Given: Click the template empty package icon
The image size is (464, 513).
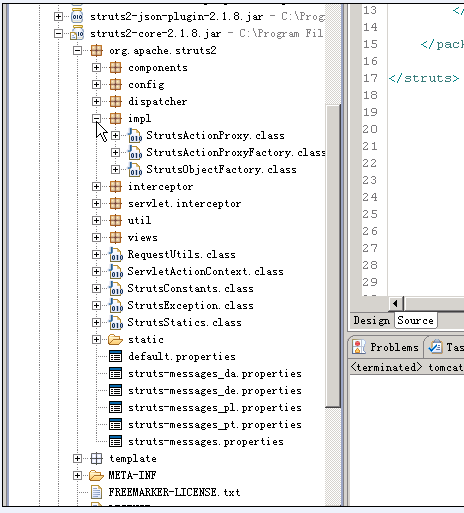Looking at the screenshot, I should (96, 458).
